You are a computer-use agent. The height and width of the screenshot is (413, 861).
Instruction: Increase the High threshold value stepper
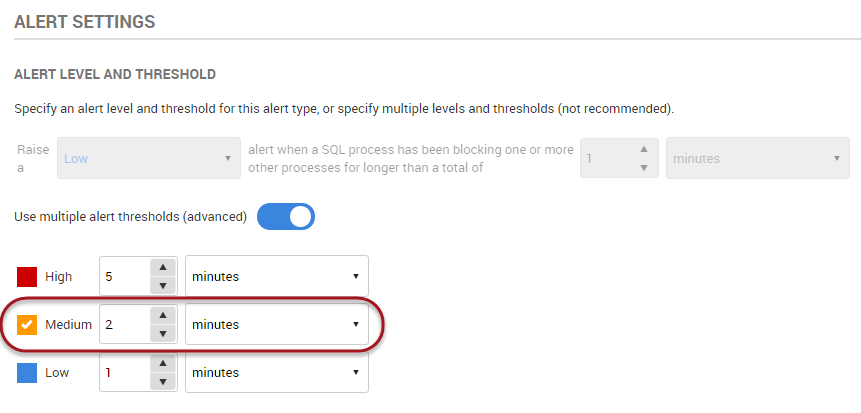click(x=162, y=267)
